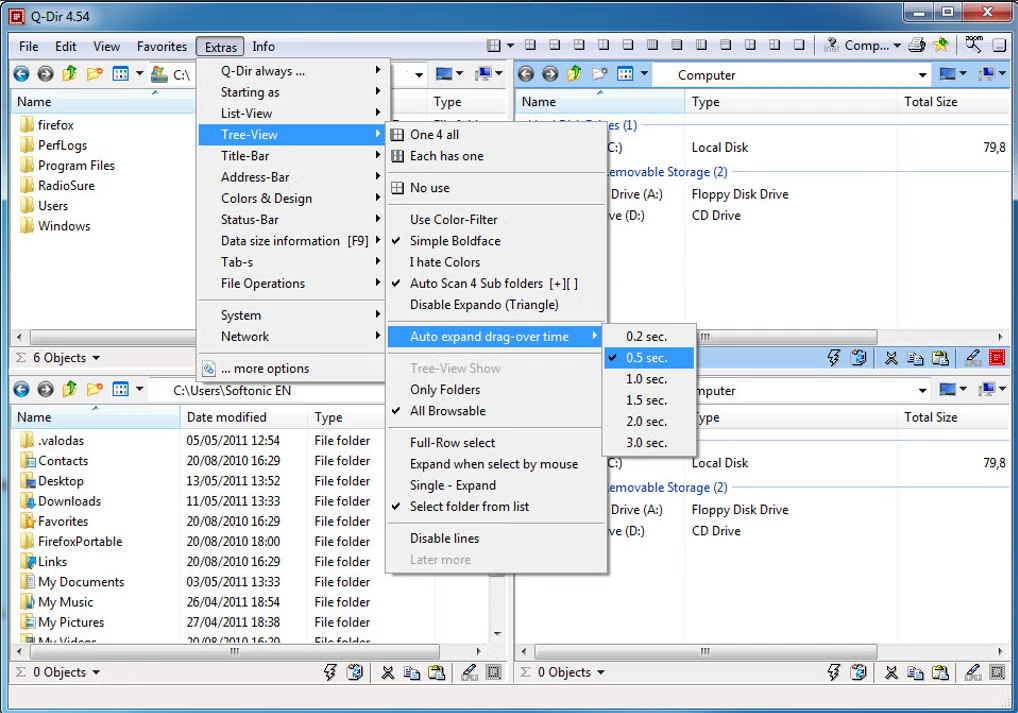
Task: Click Cut scissors in top-right pane status bar
Action: pos(891,358)
